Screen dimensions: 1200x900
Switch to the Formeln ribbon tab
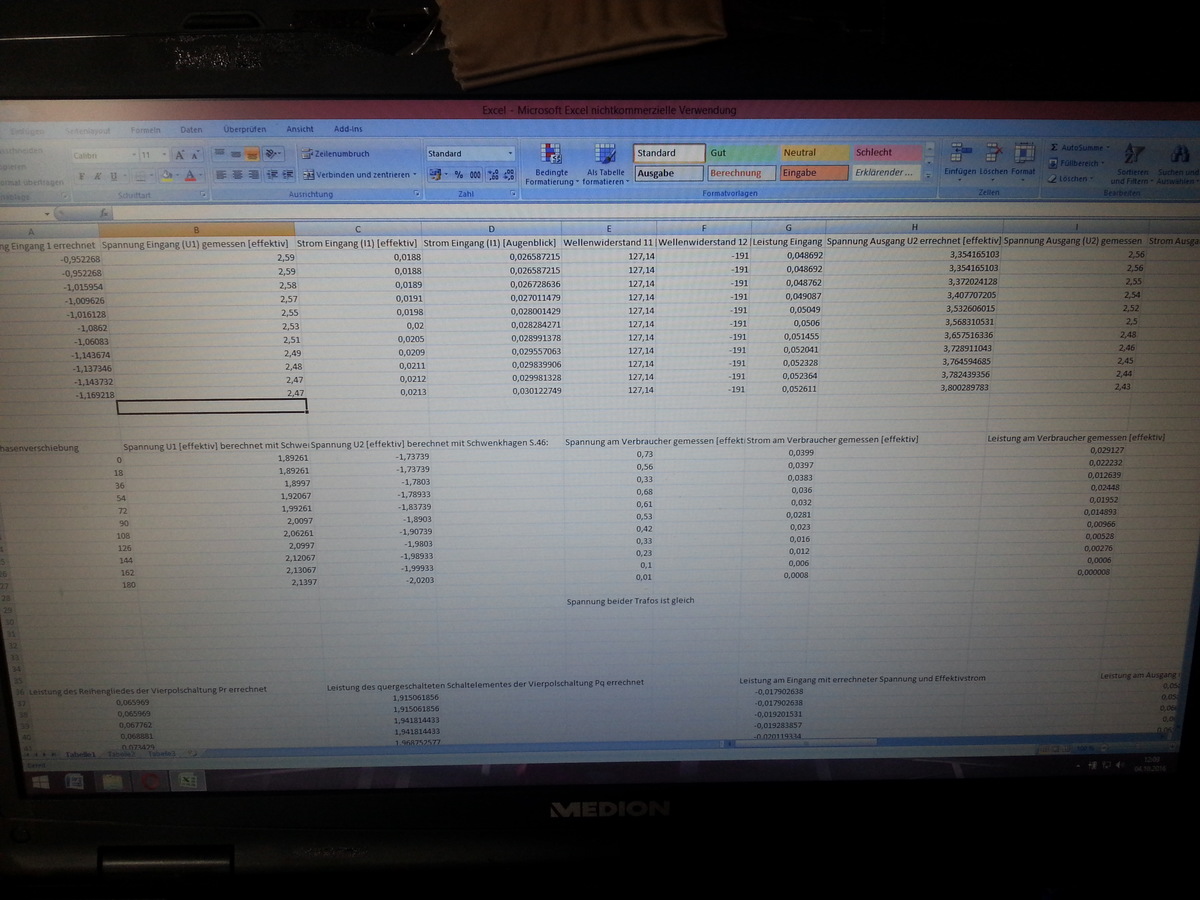pos(145,129)
